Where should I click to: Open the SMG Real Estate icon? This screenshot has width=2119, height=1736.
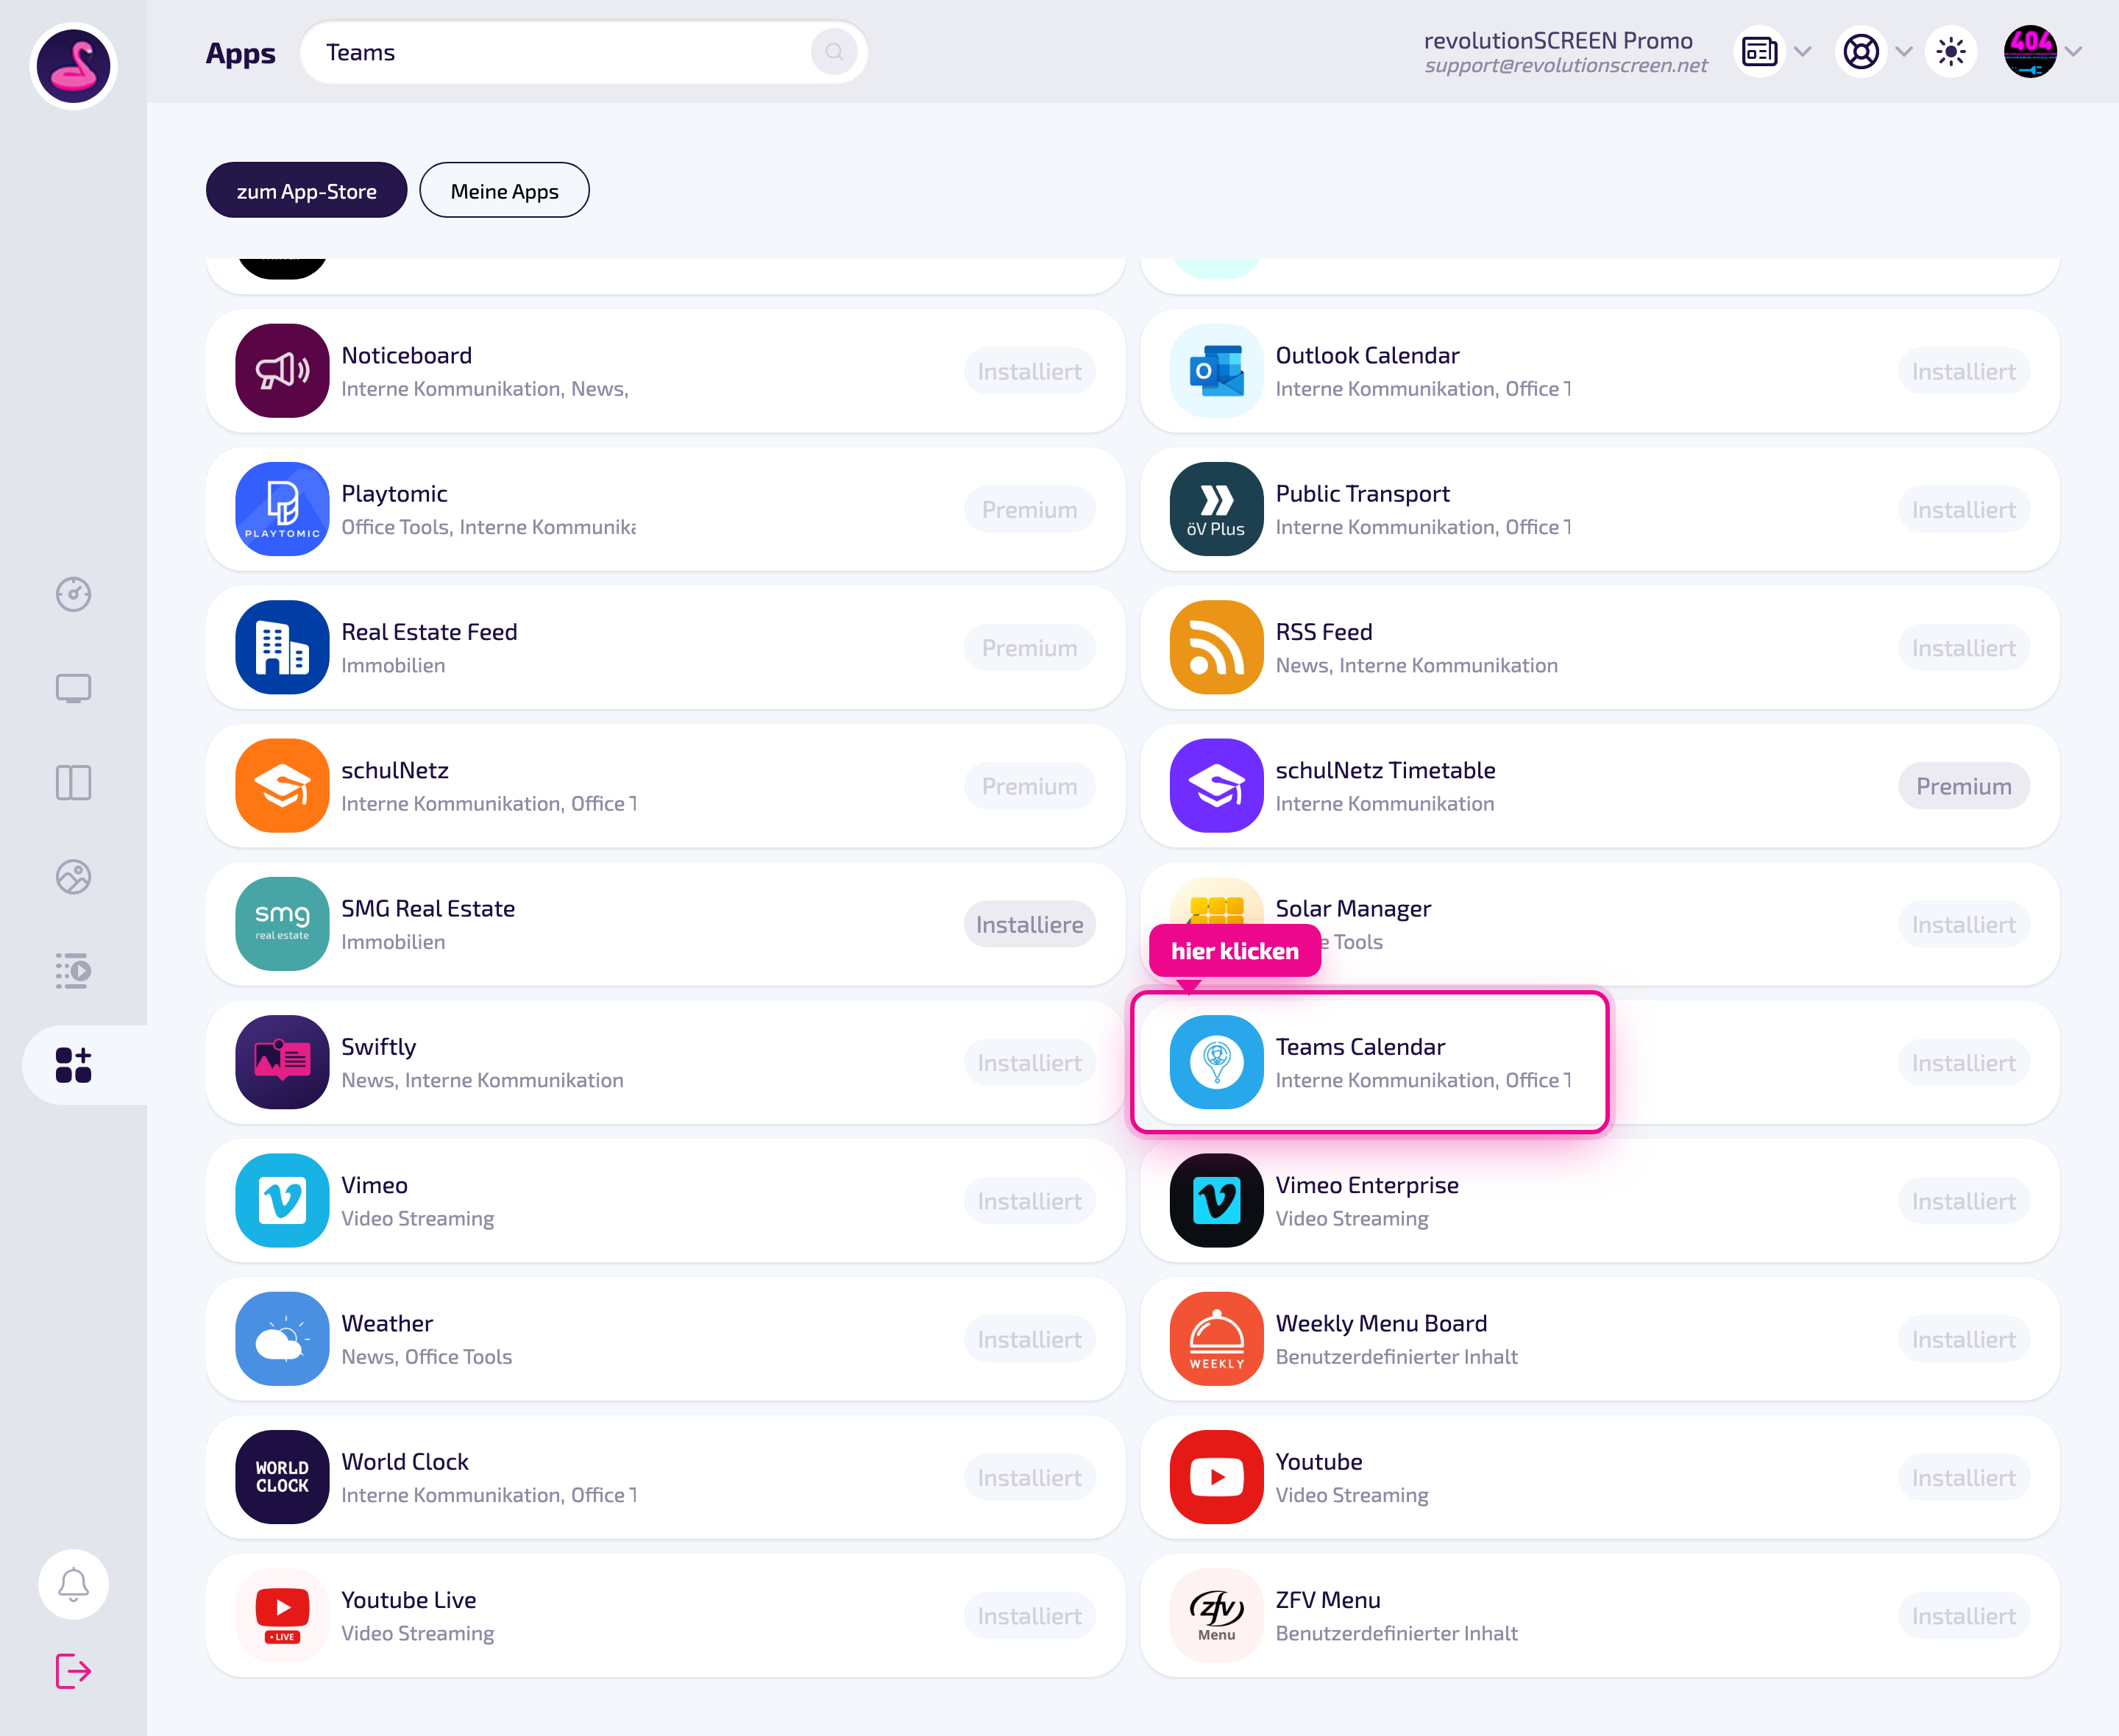pyautogui.click(x=282, y=924)
